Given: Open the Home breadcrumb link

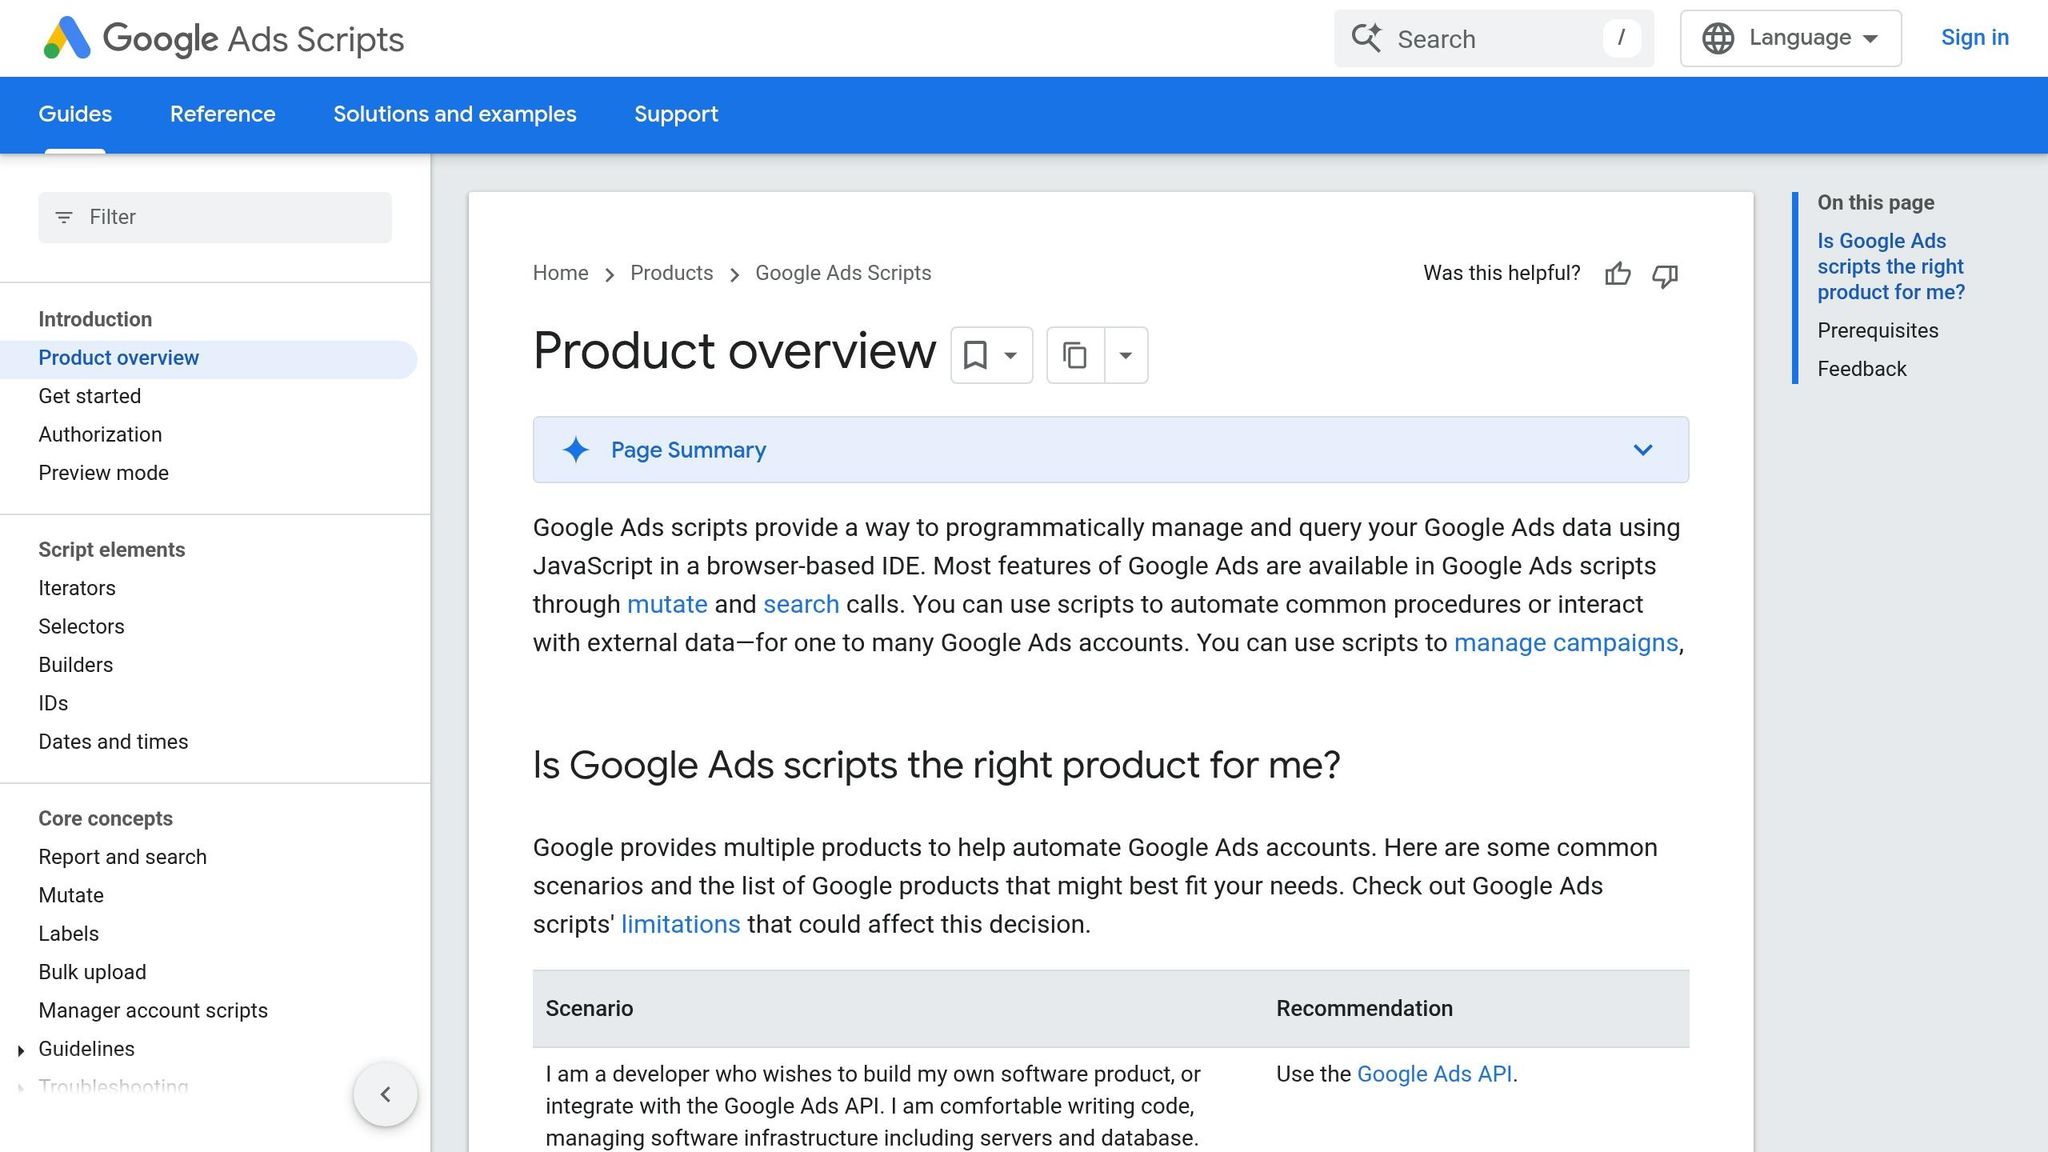Looking at the screenshot, I should [560, 273].
